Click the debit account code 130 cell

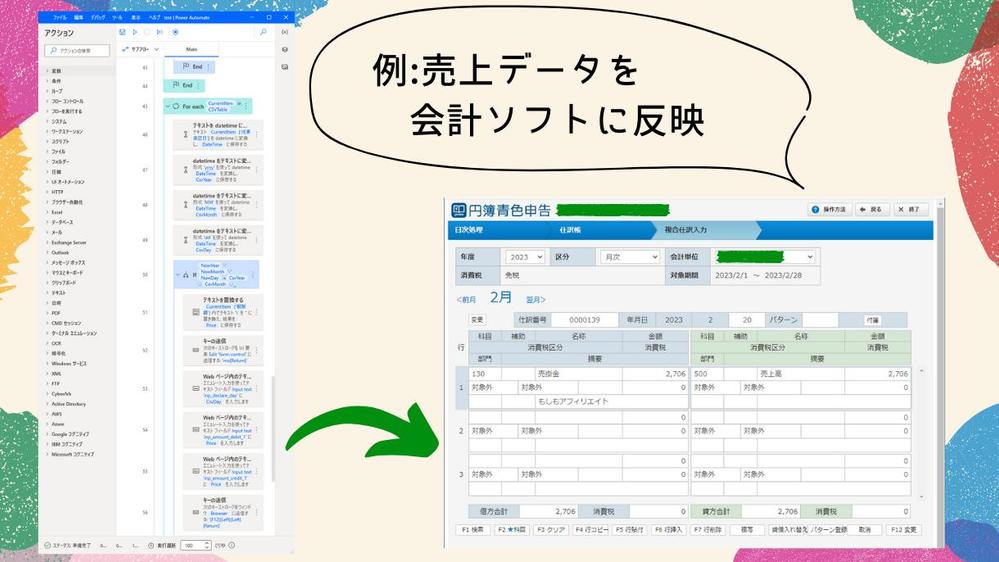[485, 374]
